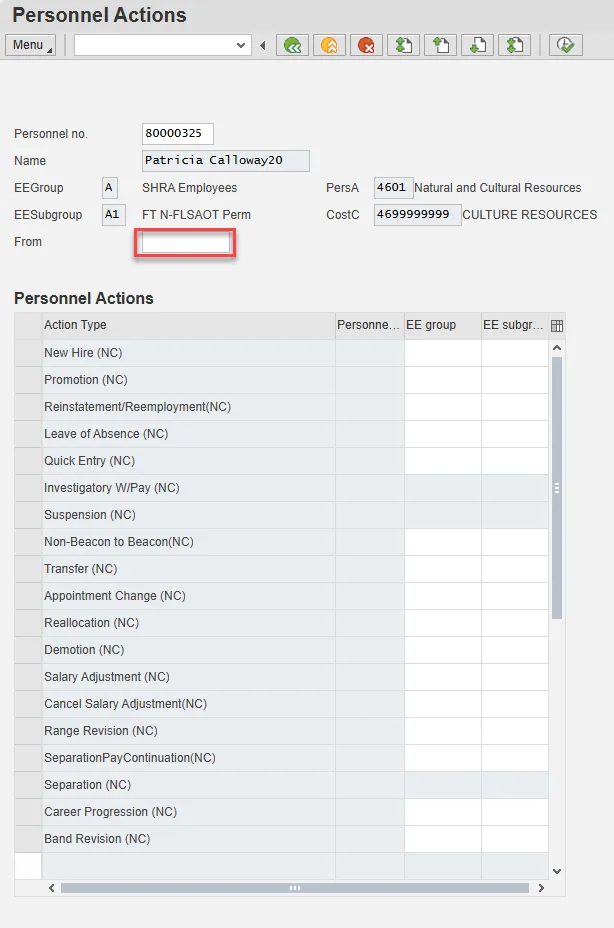Click the horizontal scrollbar right arrow
Viewport: 614px width, 928px height.
click(x=541, y=888)
